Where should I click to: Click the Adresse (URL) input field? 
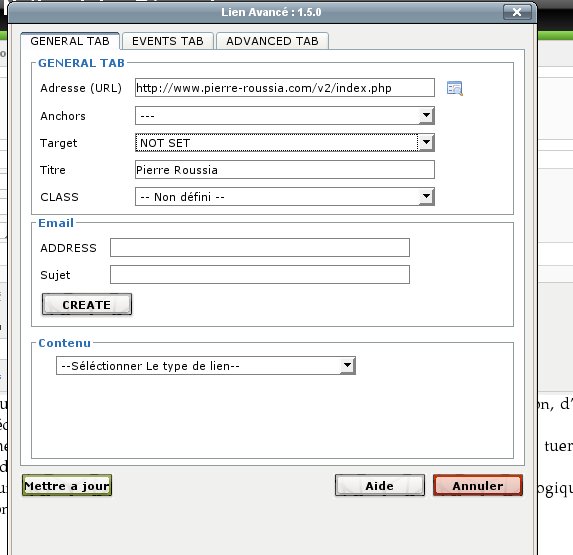point(285,88)
